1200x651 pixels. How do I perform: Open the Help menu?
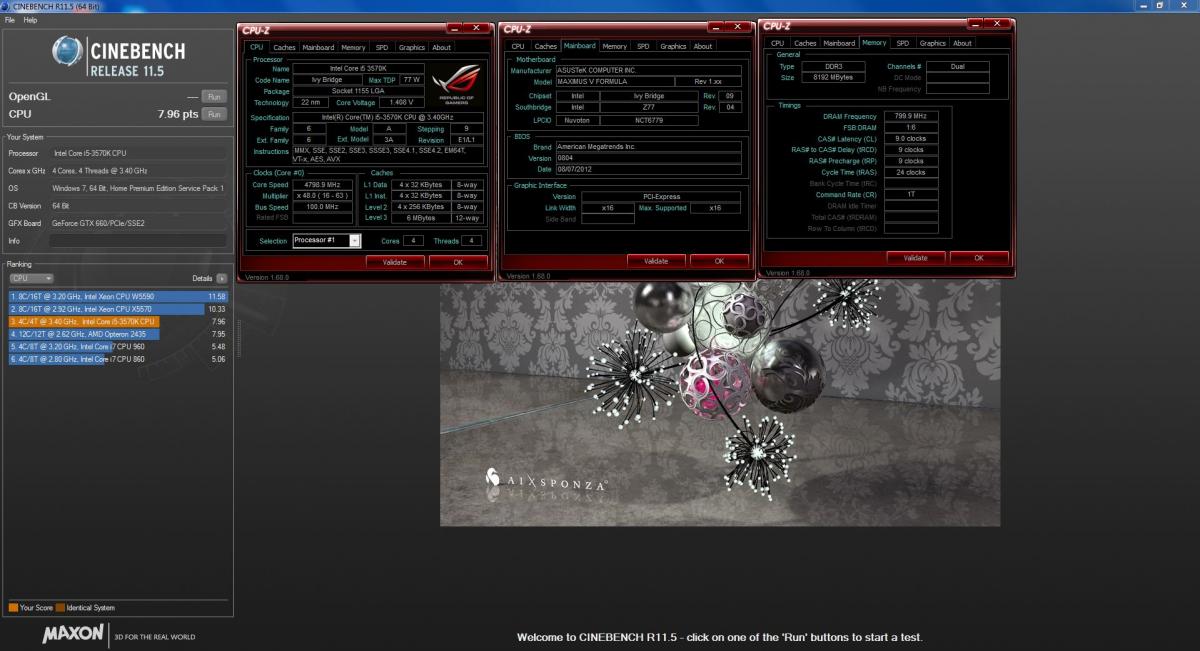(30, 20)
